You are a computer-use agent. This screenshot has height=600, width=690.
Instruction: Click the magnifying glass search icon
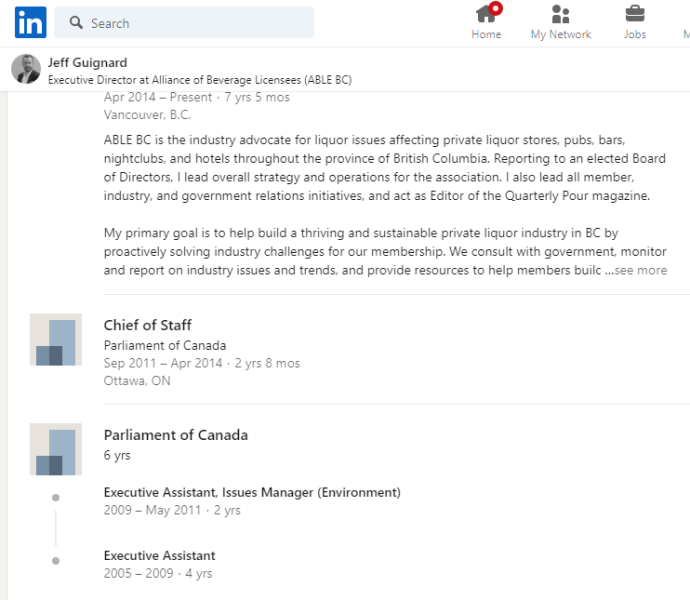tap(76, 23)
